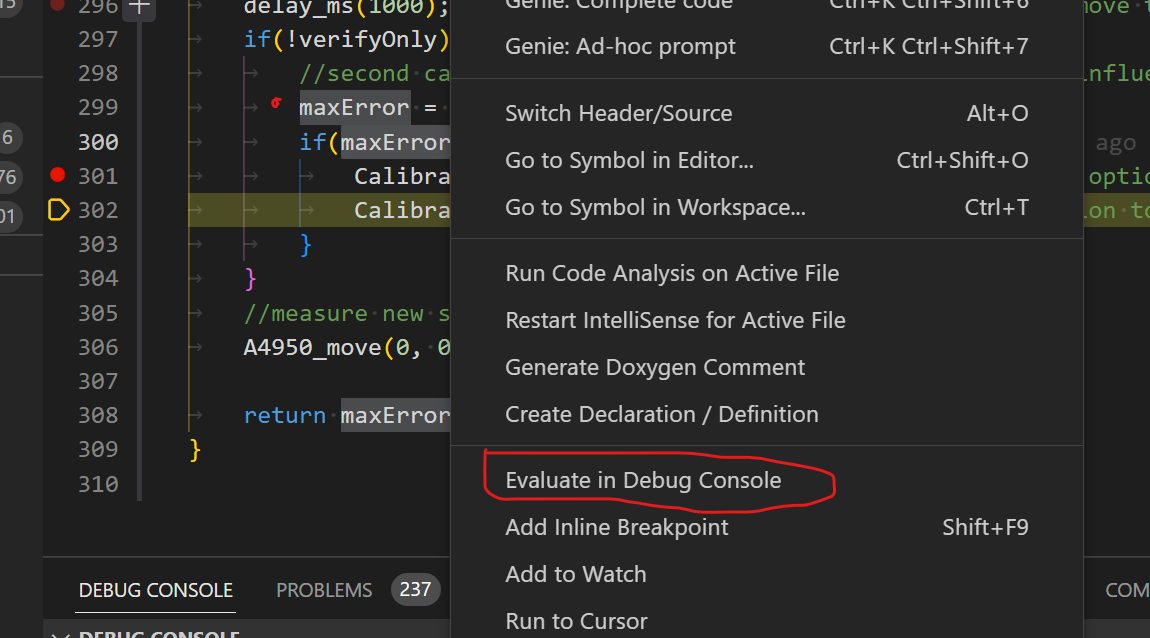Click the 237 problems count badge
Image resolution: width=1150 pixels, height=638 pixels.
415,589
